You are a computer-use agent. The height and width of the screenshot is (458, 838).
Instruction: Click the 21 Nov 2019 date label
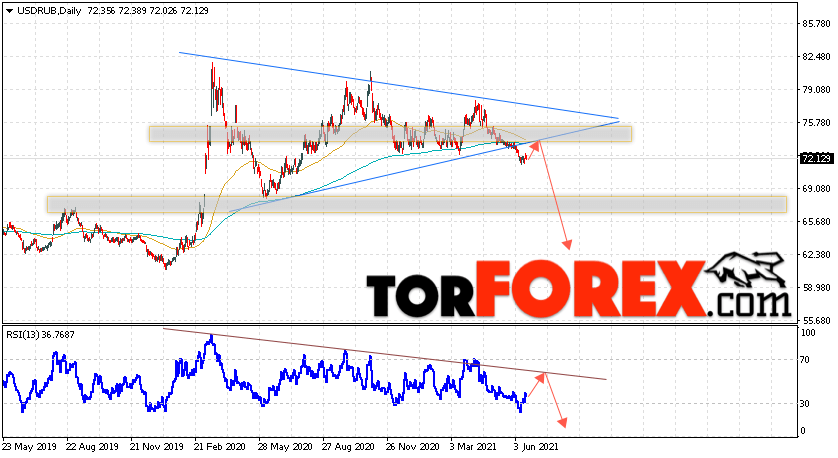point(157,446)
